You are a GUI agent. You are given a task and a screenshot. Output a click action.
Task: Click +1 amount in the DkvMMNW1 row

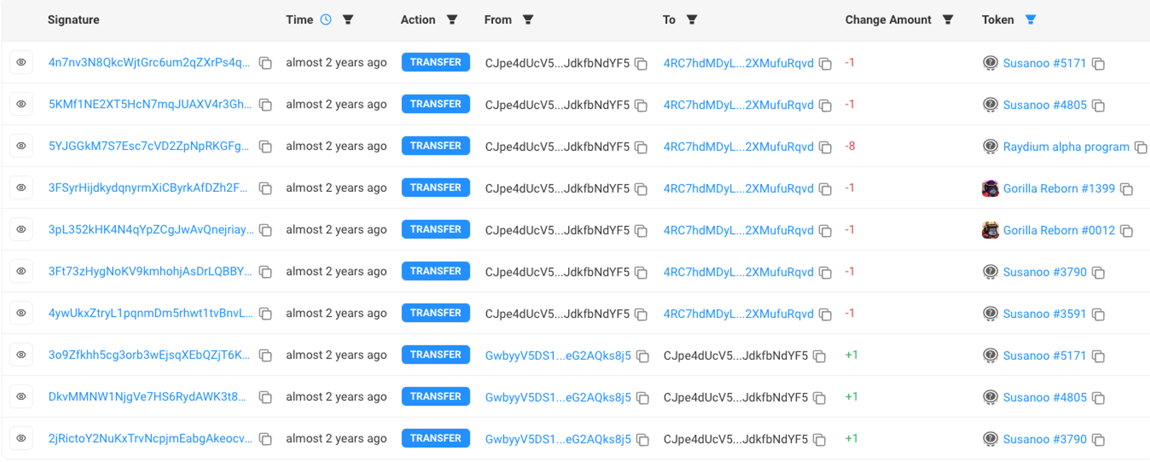pyautogui.click(x=851, y=397)
